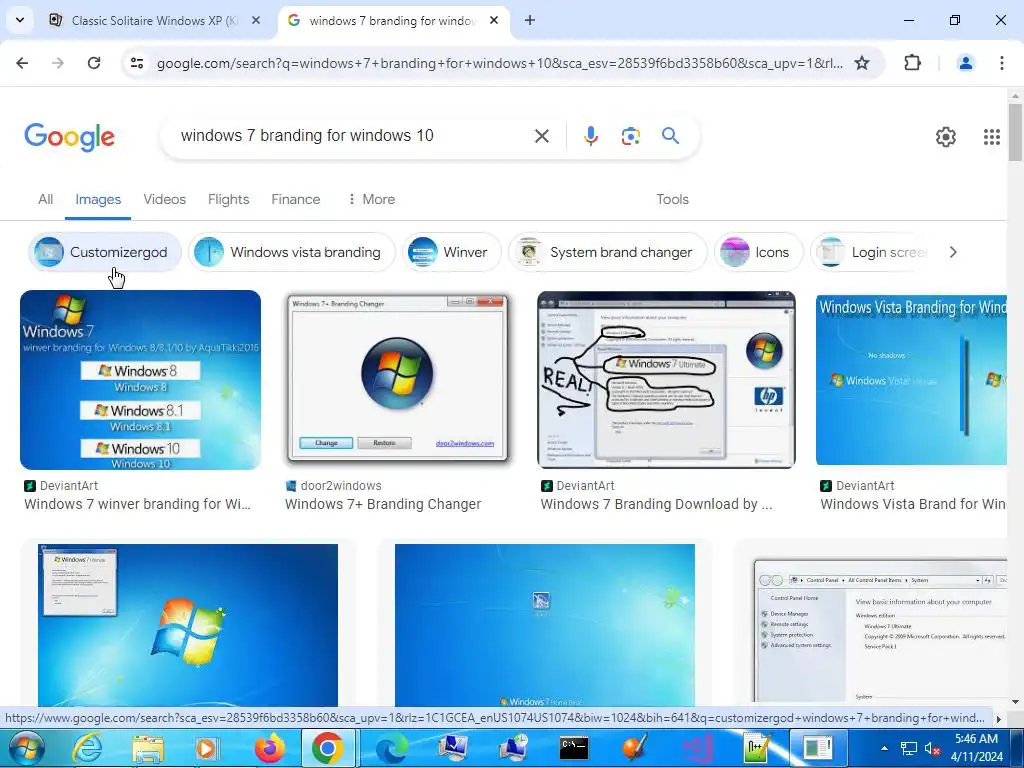The width and height of the screenshot is (1024, 768).
Task: Open the search Tools options
Action: (x=673, y=199)
